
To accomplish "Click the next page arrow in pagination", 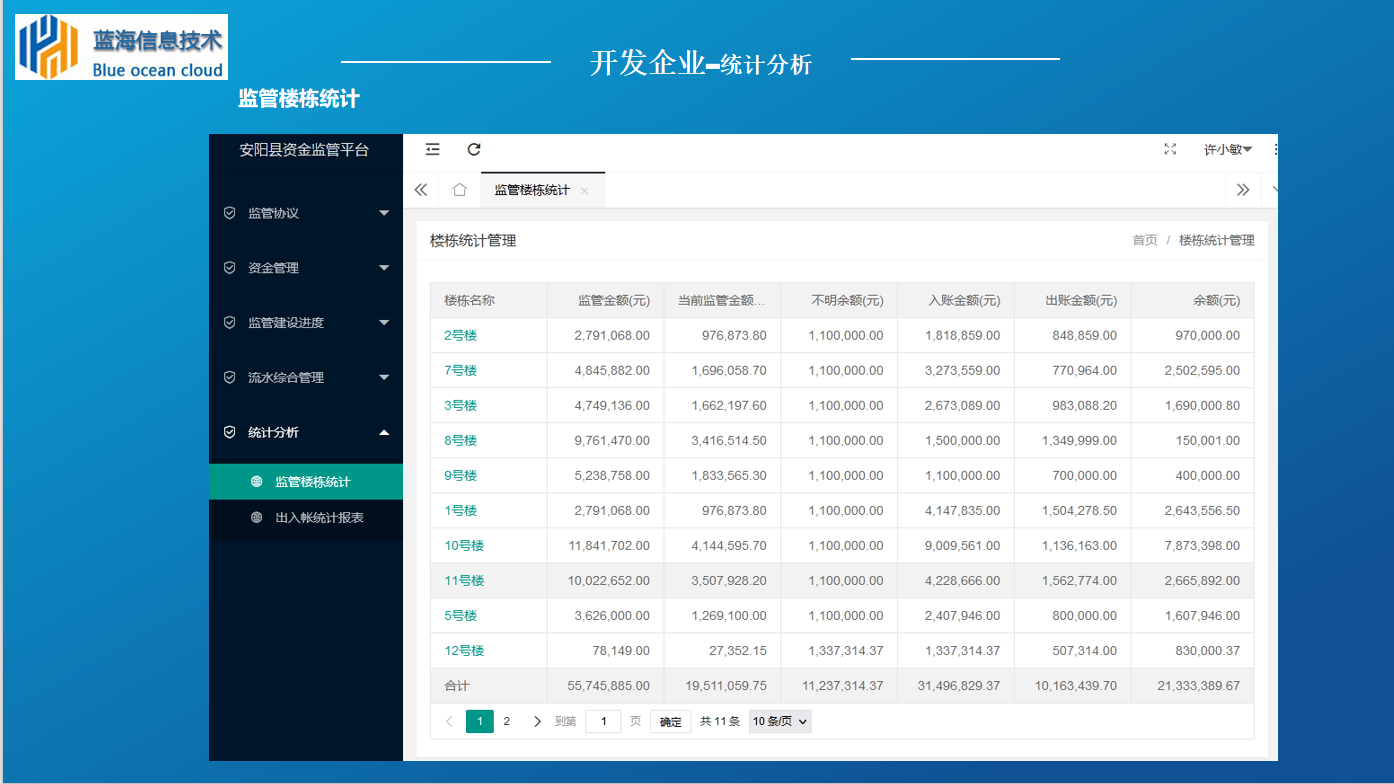I will pos(537,721).
